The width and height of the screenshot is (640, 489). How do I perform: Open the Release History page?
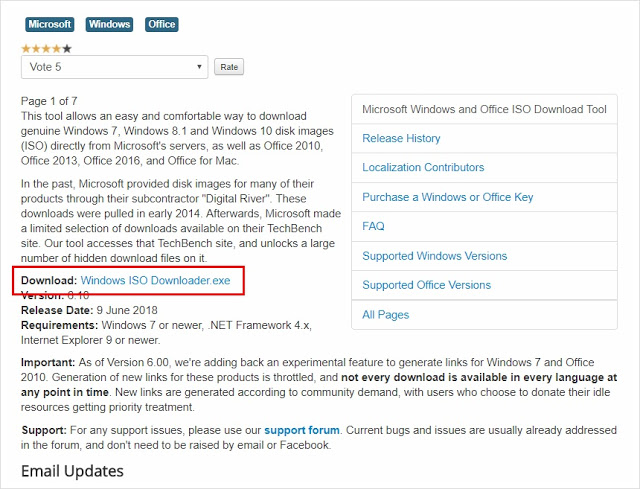point(401,138)
